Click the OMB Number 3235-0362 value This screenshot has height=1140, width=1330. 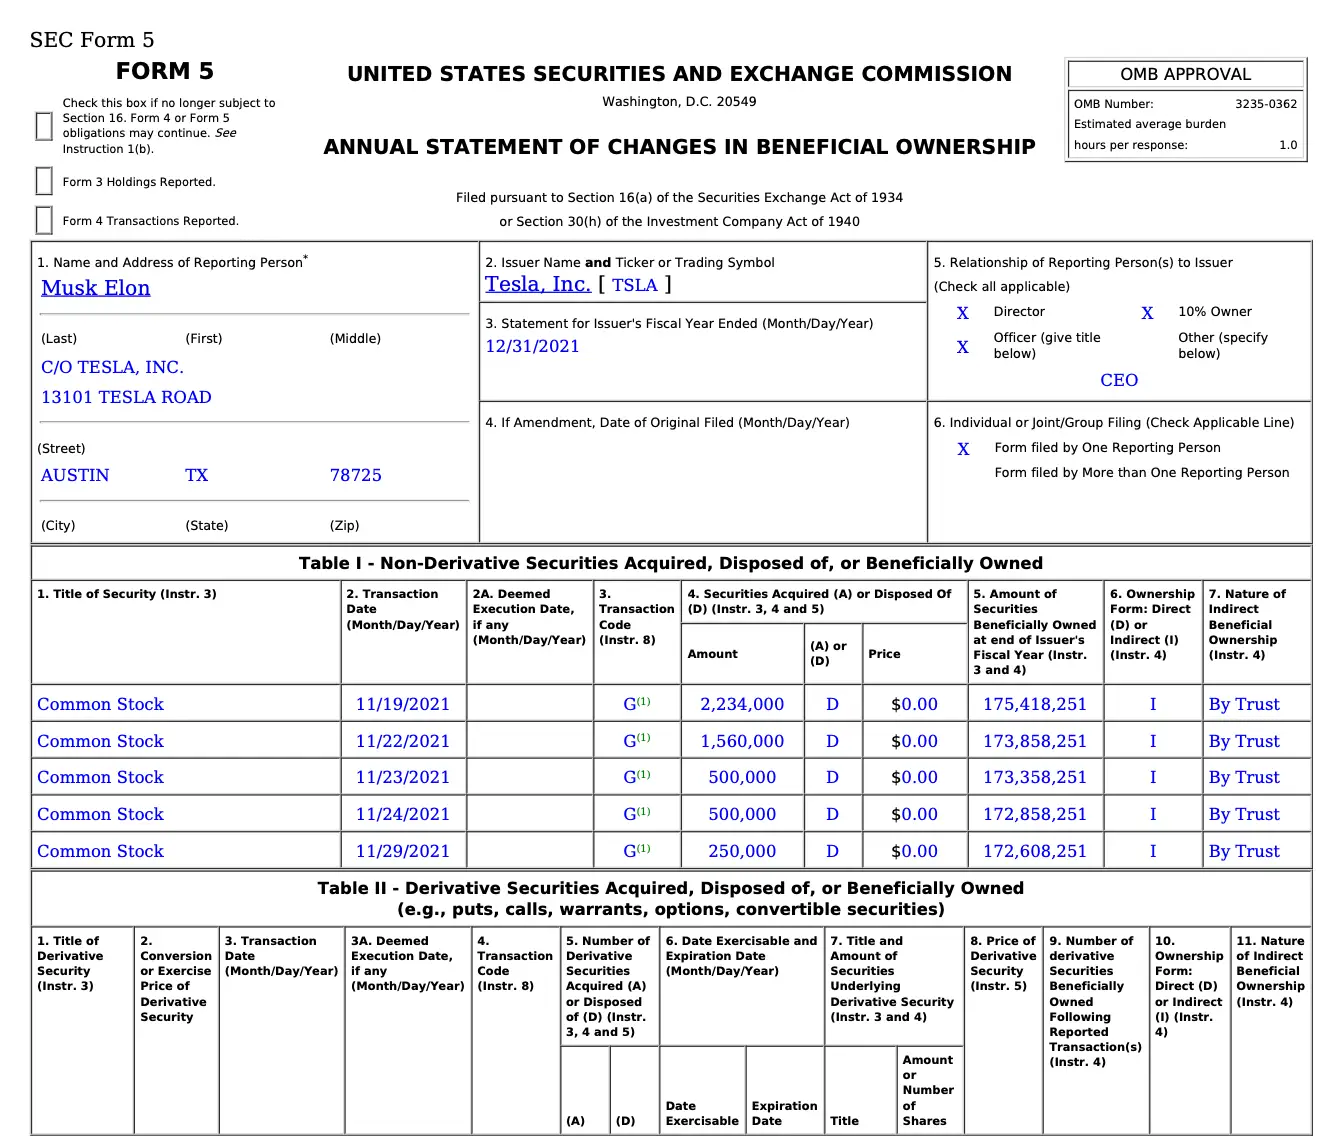[x=1265, y=104]
